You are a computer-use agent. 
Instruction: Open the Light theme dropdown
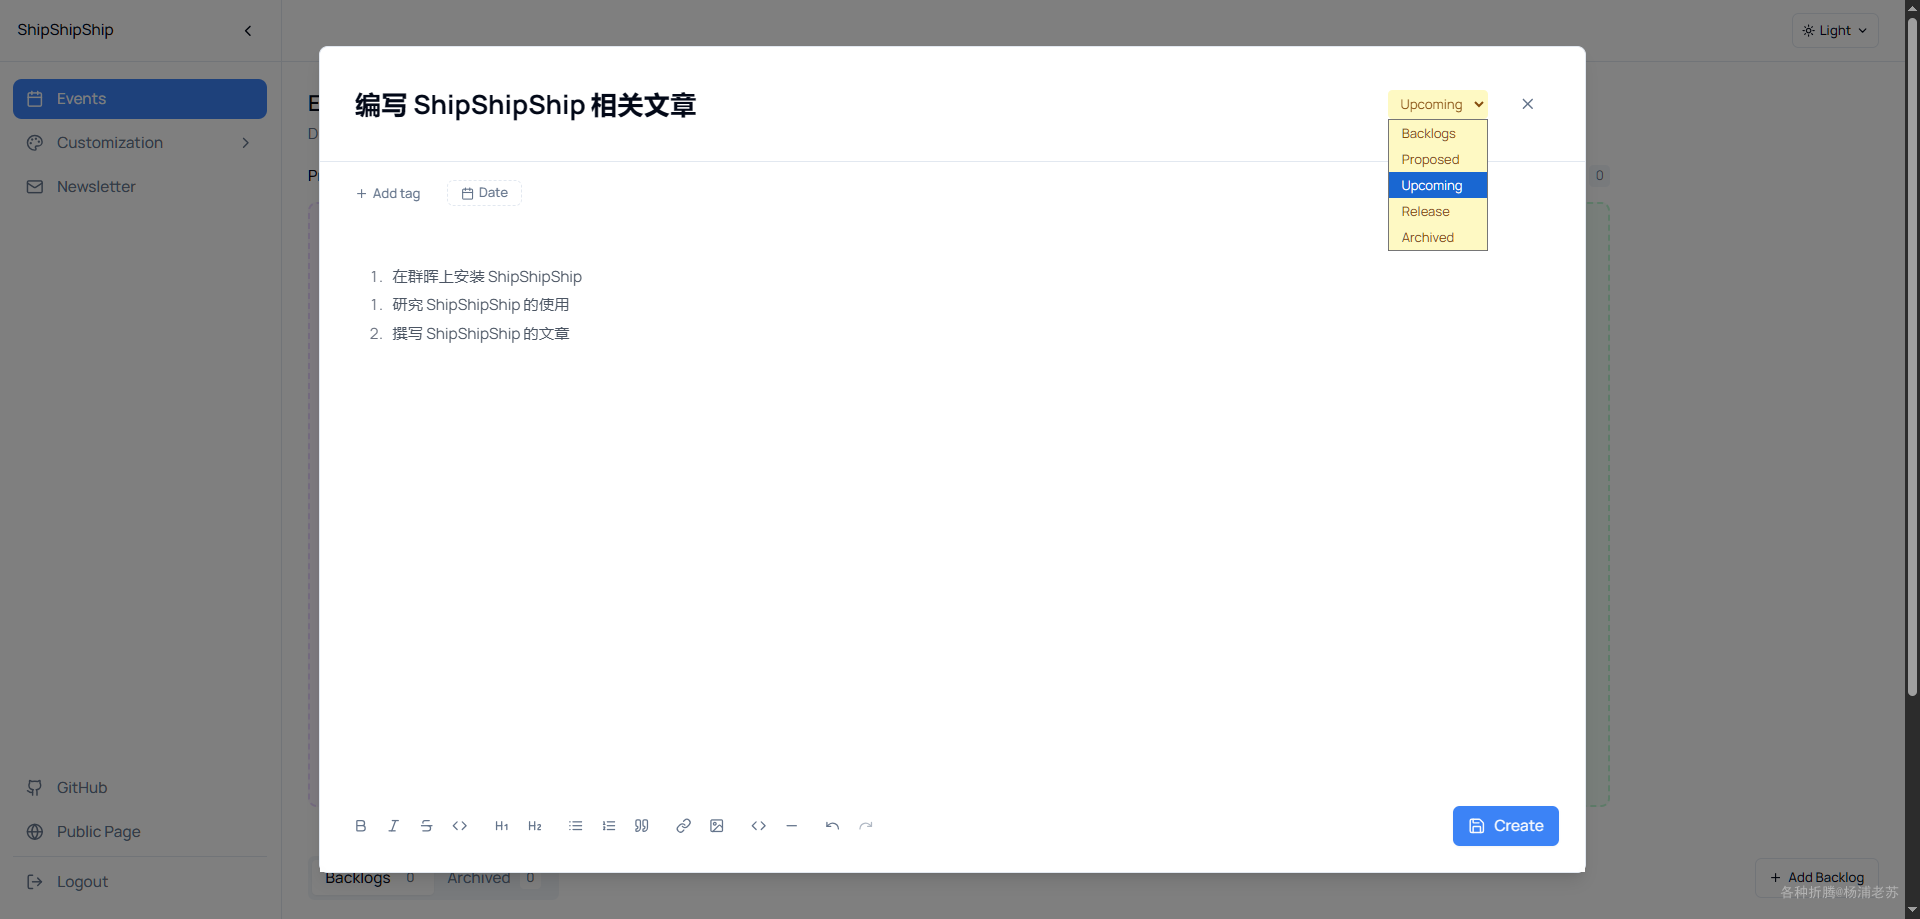(1835, 30)
